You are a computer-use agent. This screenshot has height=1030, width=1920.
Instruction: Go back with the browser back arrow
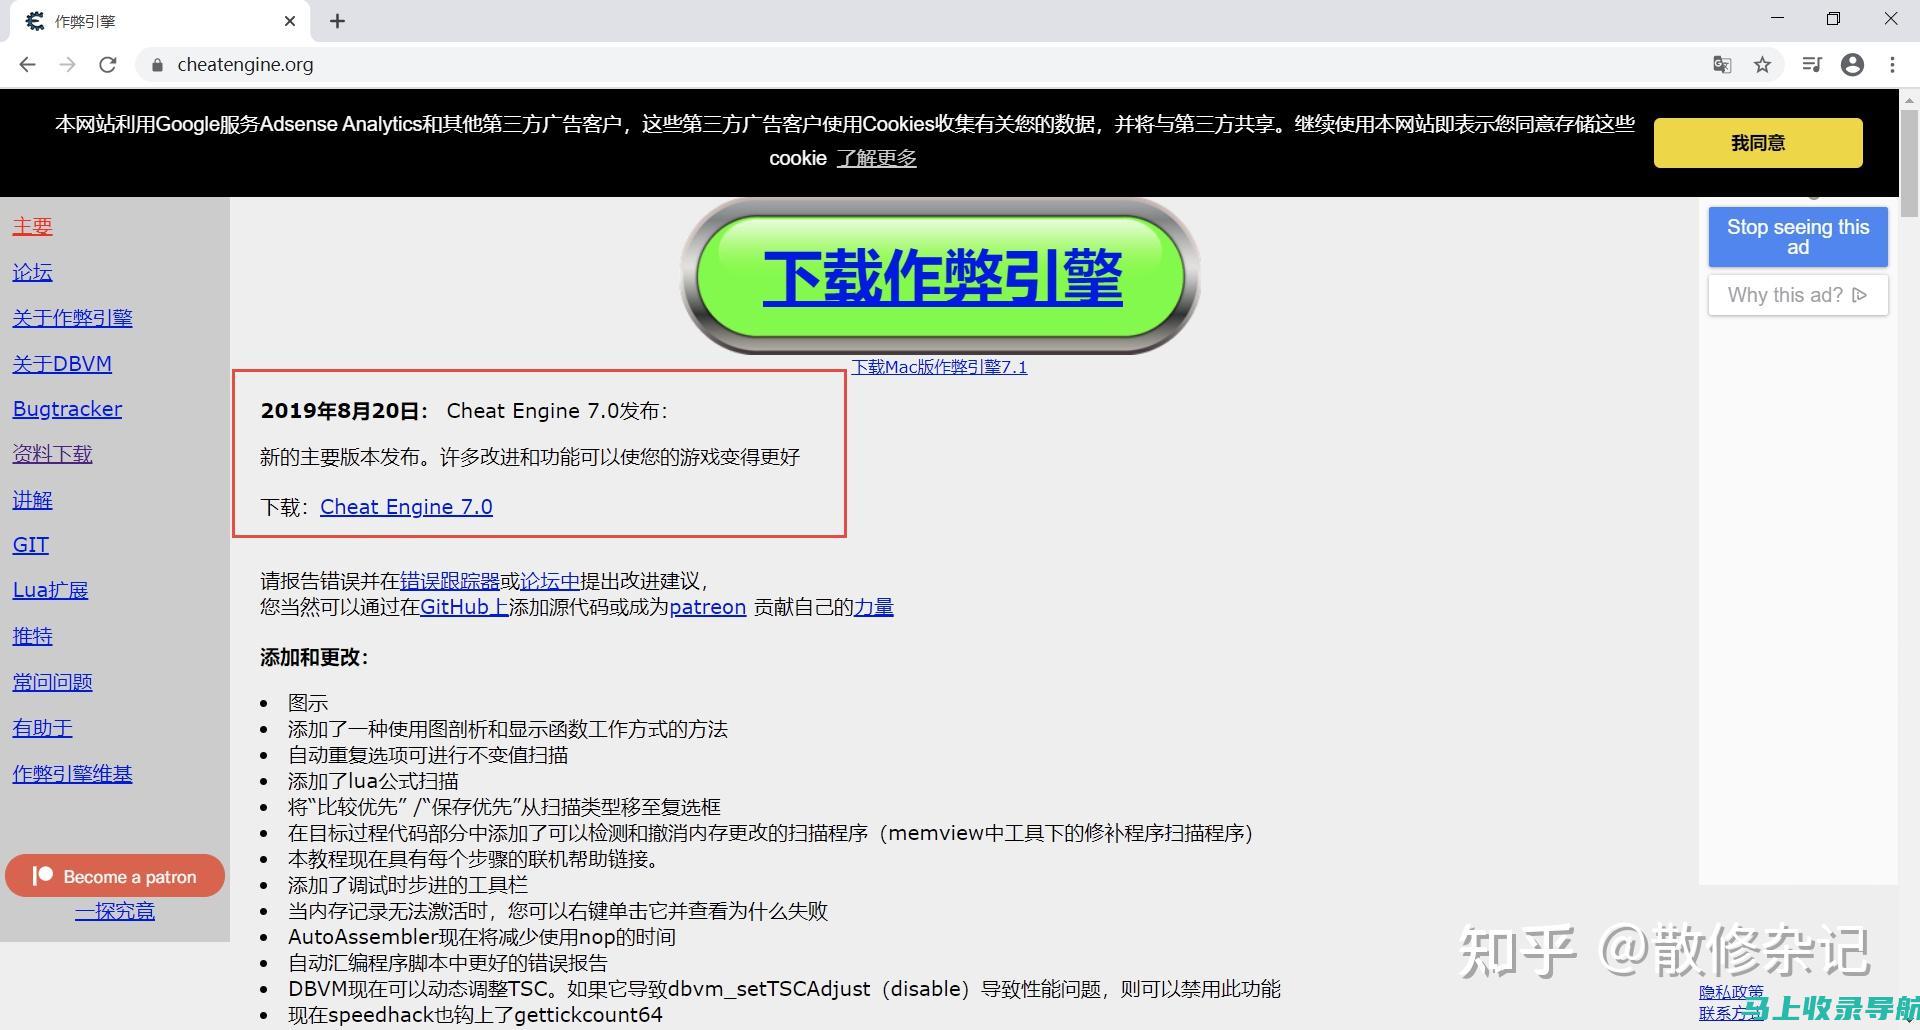click(x=27, y=65)
